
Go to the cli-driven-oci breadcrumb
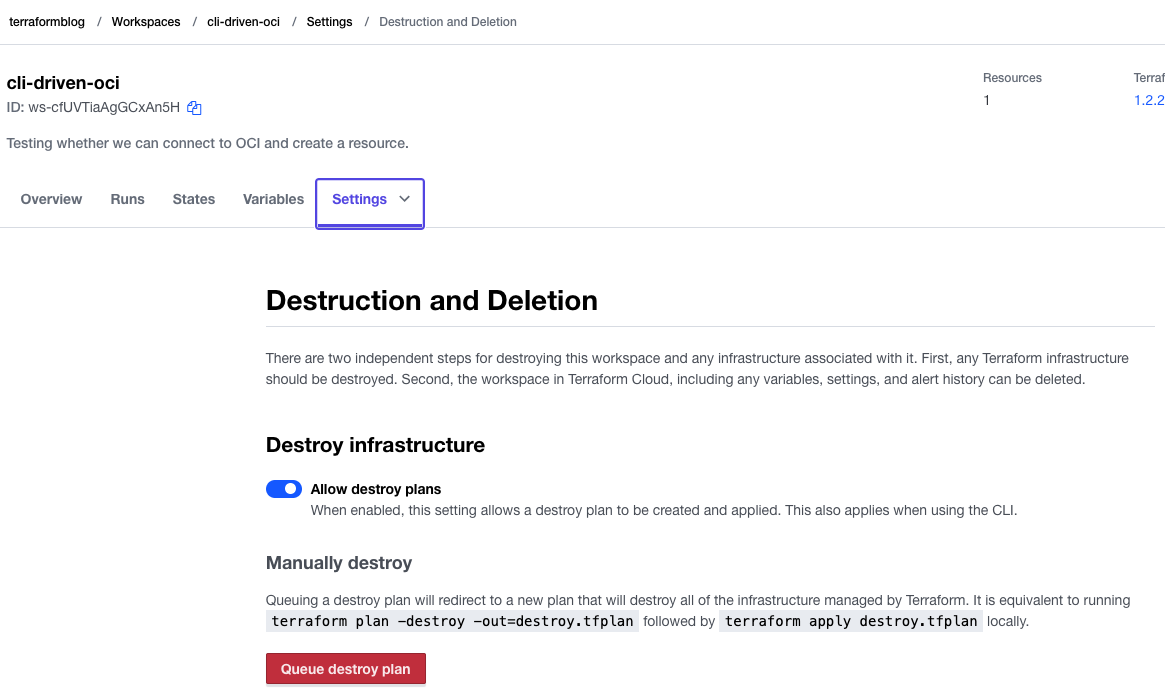point(244,22)
